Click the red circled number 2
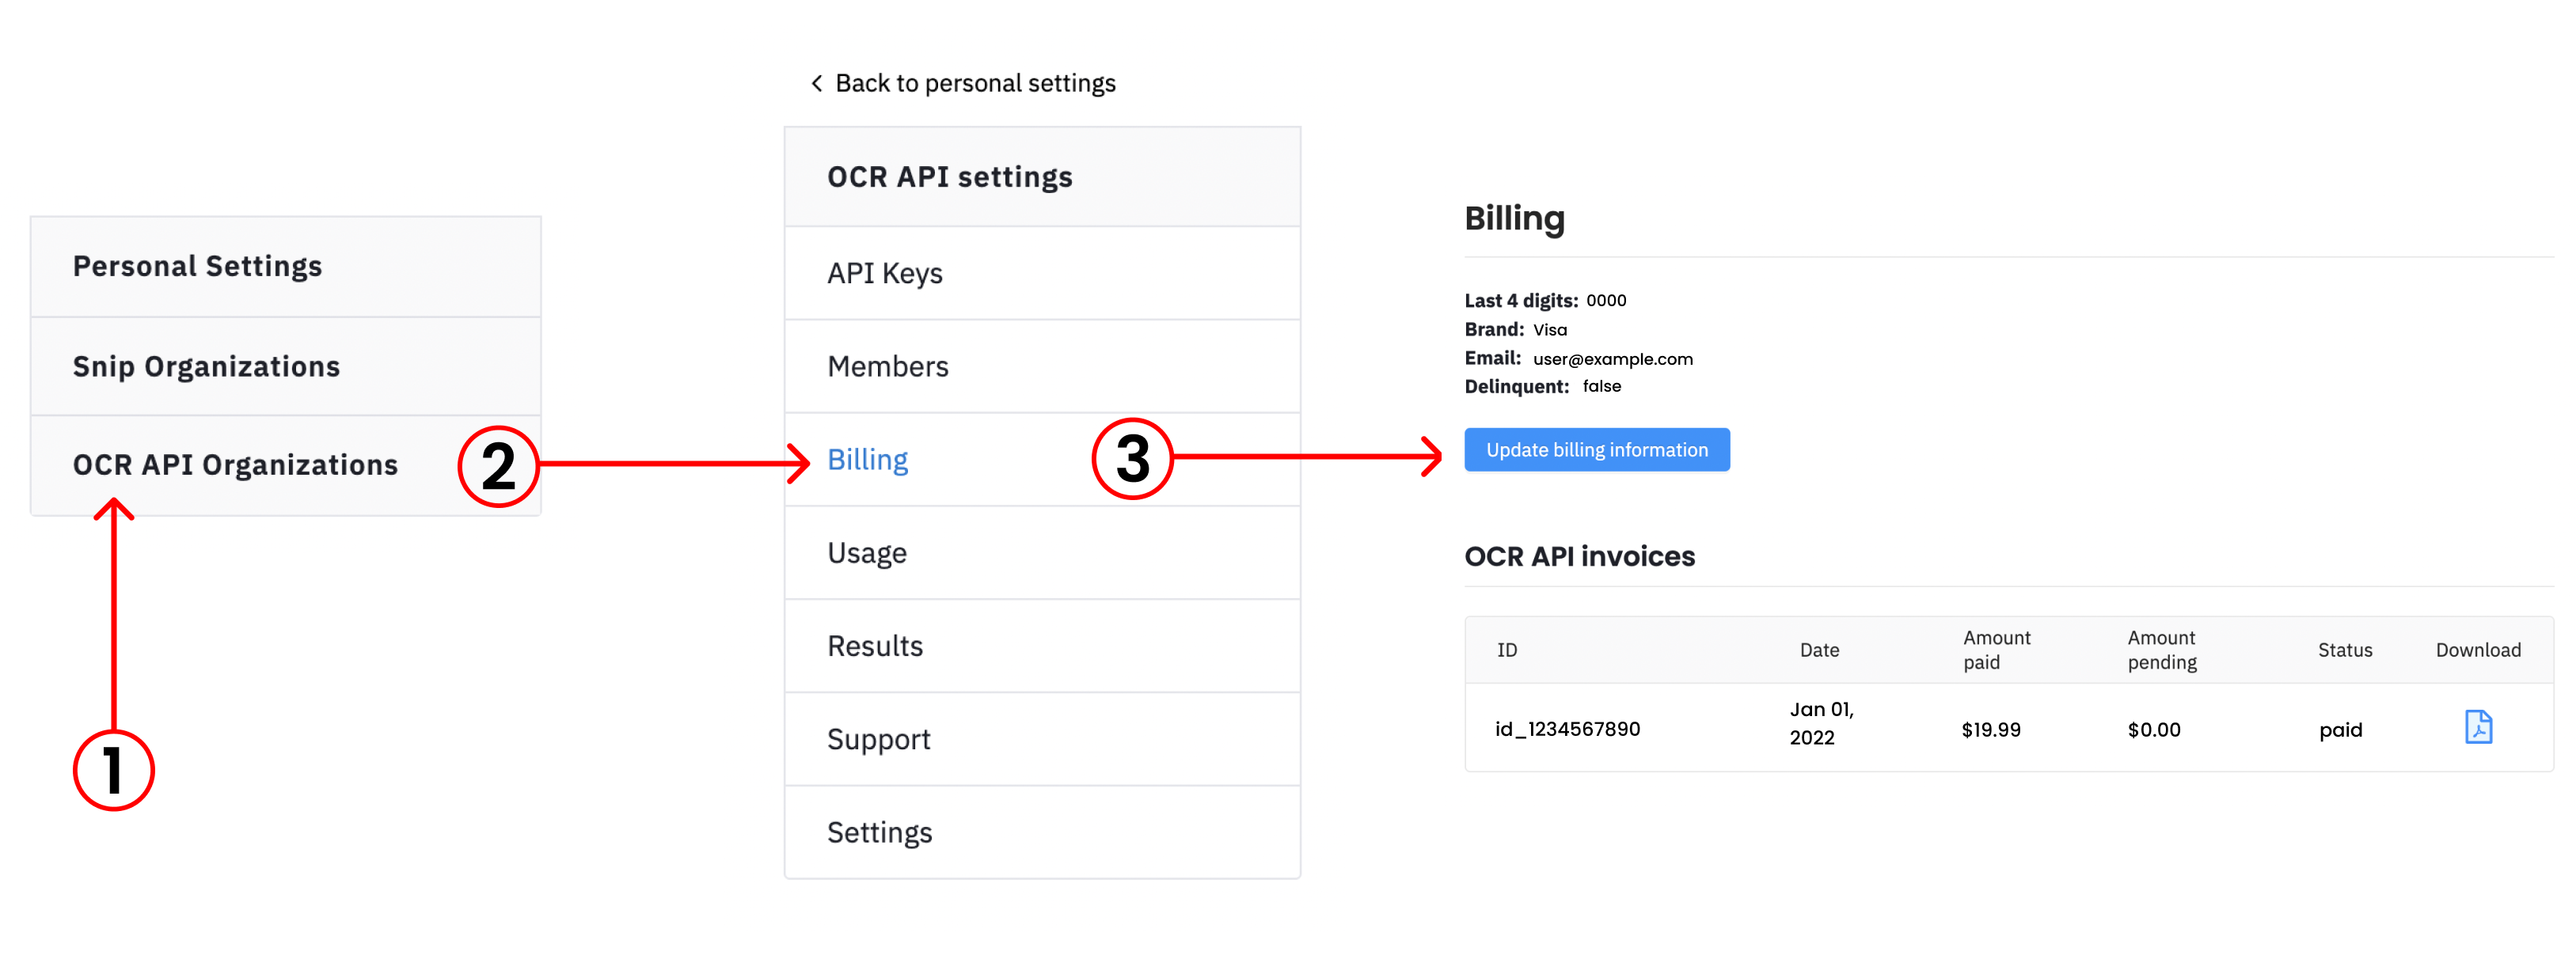The width and height of the screenshot is (2576, 959). pos(498,466)
